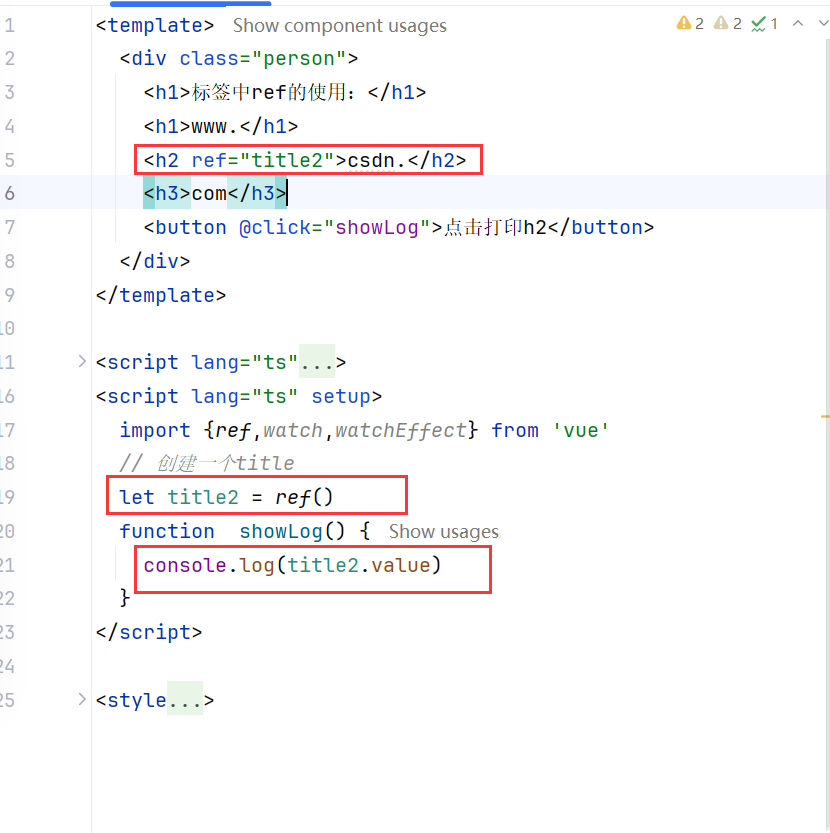The height and width of the screenshot is (833, 830).
Task: Click the yellow warnings indicator showing 2
Action: pos(690,23)
